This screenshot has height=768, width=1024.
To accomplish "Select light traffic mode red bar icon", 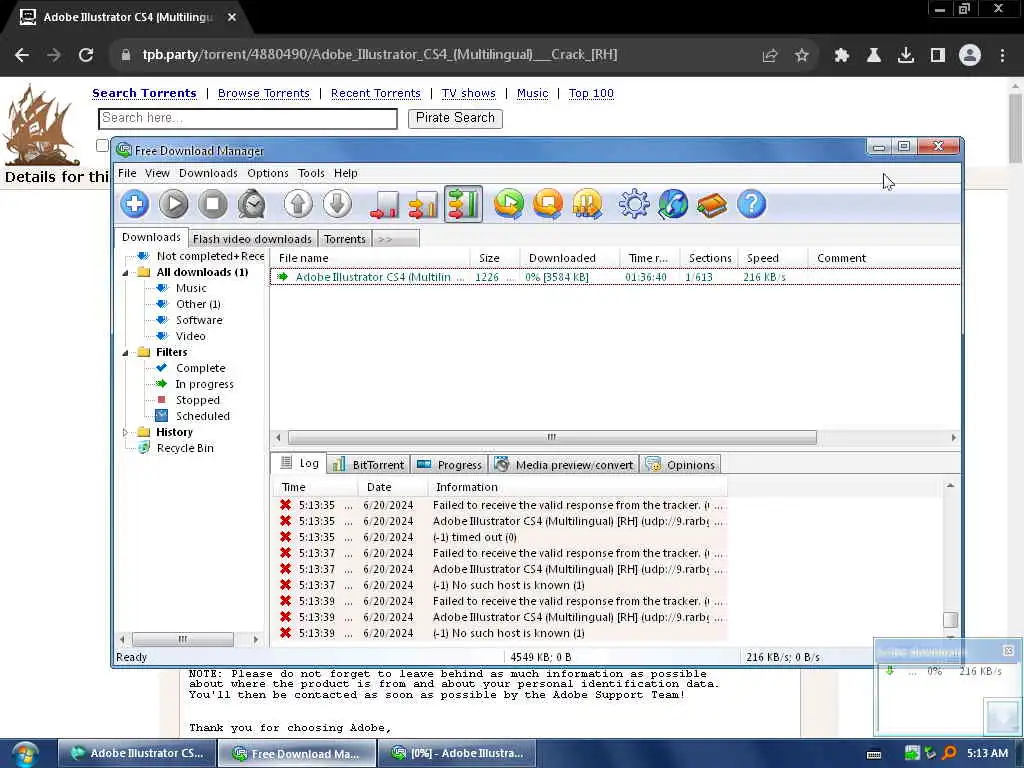I will 384,204.
